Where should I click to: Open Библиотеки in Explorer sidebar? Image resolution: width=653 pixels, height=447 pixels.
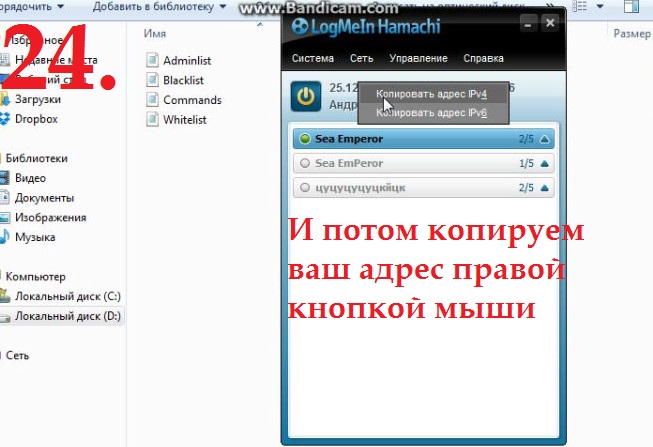[x=36, y=158]
